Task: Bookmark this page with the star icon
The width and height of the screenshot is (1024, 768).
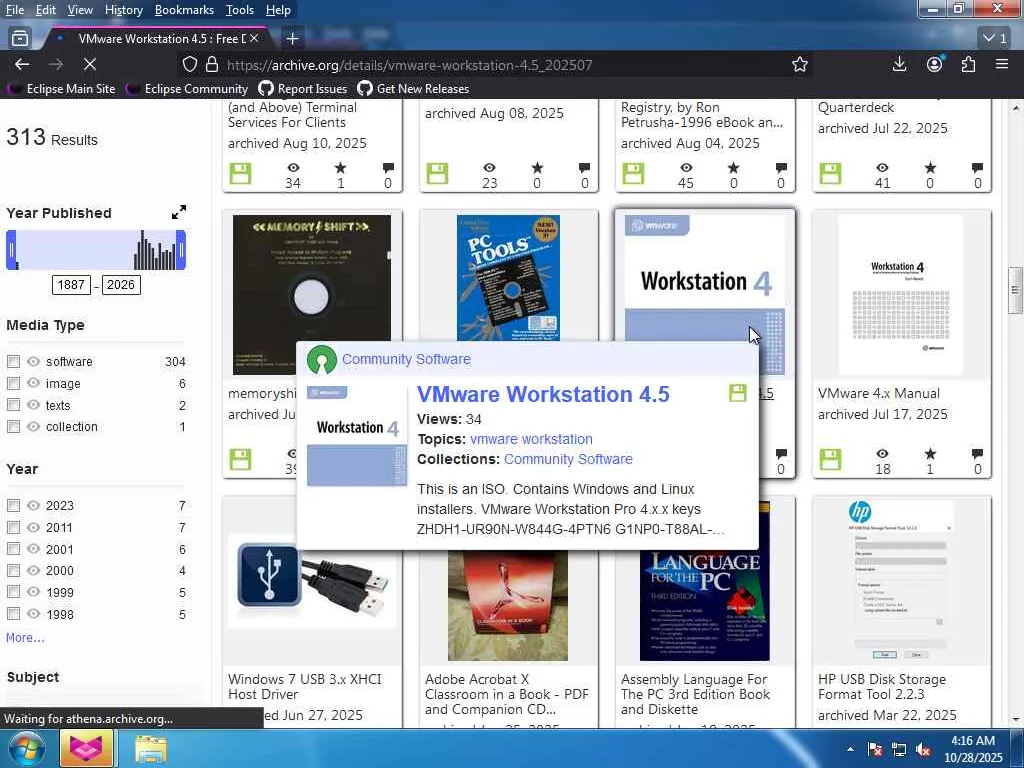Action: tap(799, 64)
